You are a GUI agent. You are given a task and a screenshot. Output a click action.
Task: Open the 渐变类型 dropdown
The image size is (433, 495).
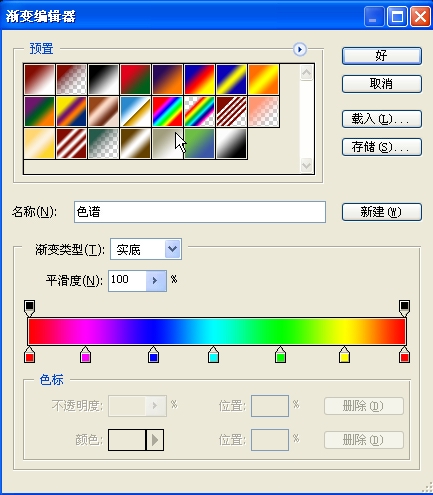(173, 249)
